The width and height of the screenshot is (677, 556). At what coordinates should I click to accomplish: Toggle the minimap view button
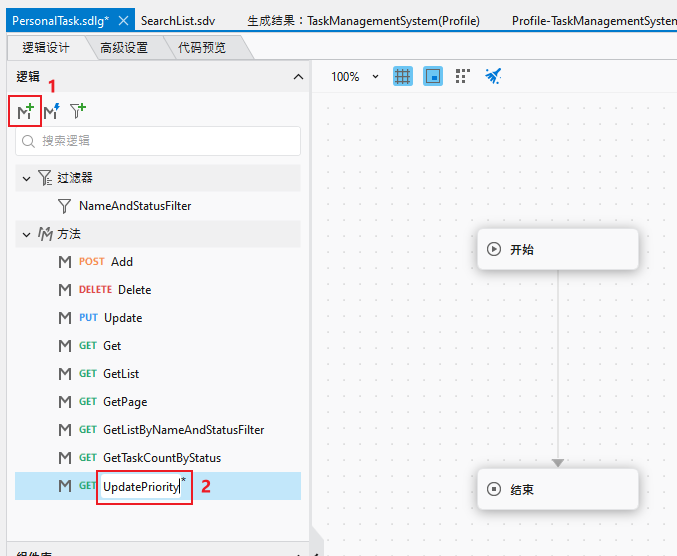point(433,76)
